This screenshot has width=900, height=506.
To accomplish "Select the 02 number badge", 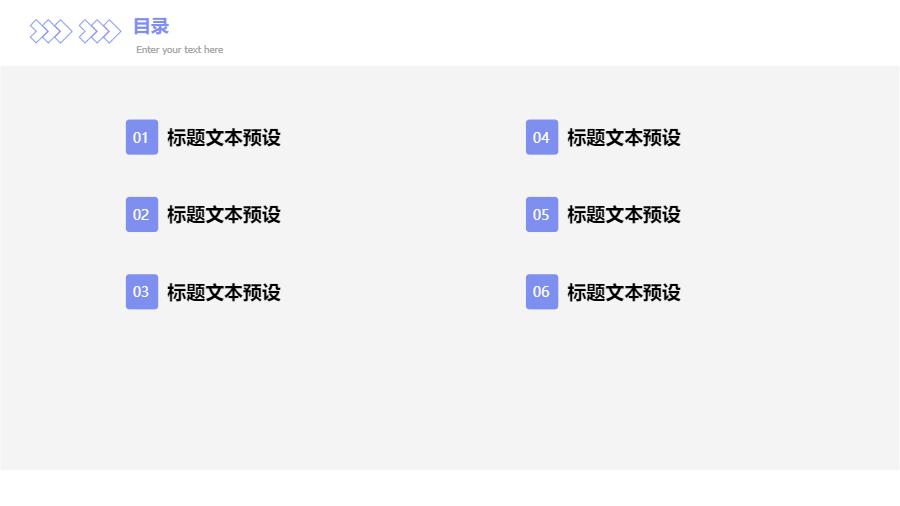I will [141, 214].
